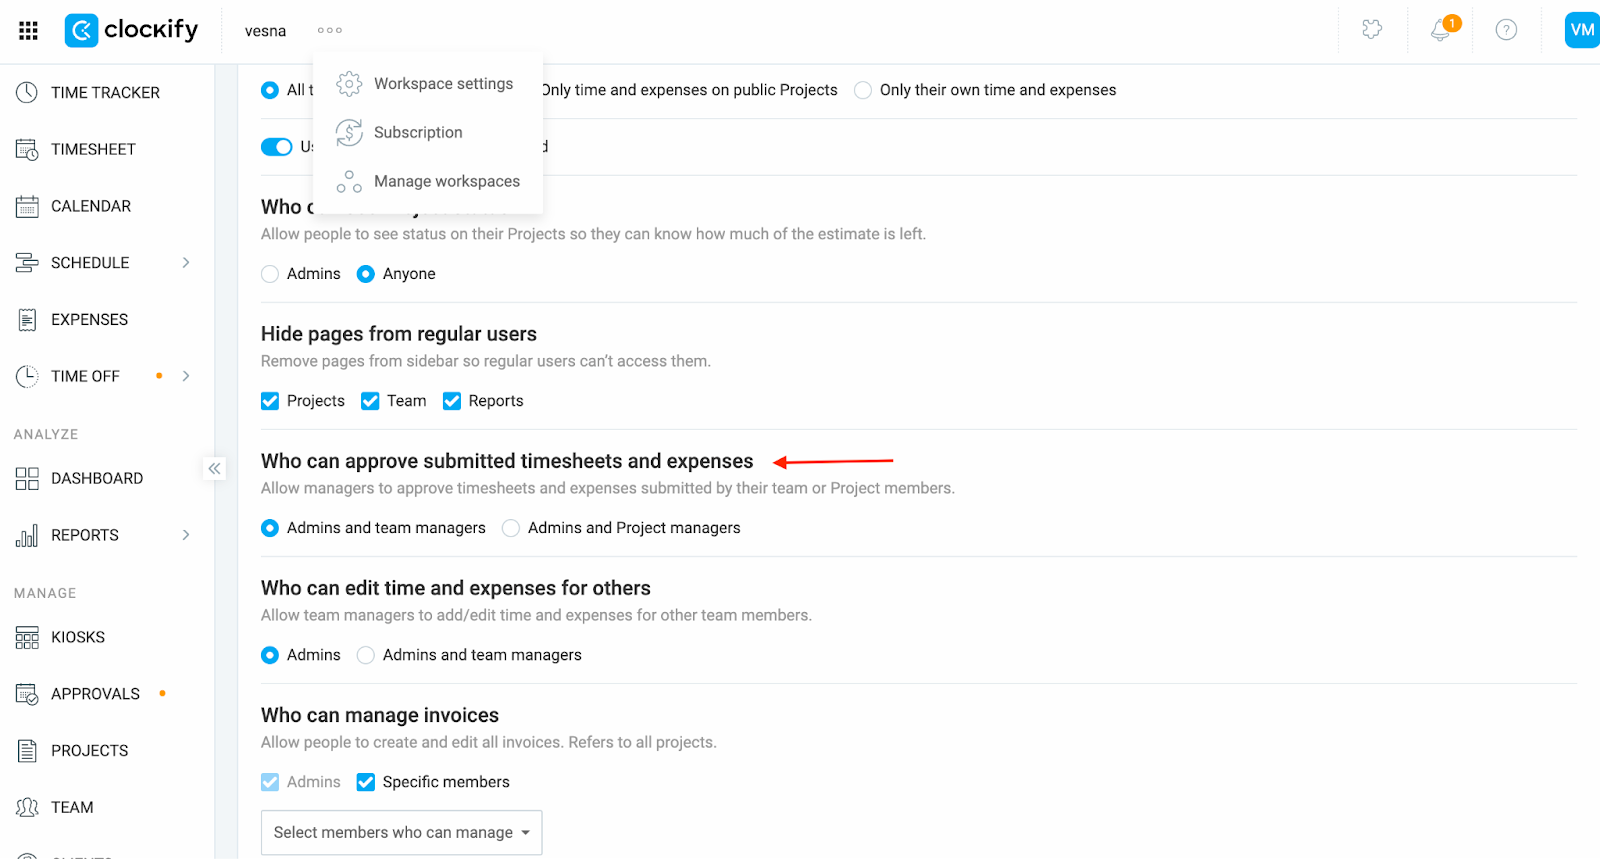The width and height of the screenshot is (1600, 859).
Task: Collapse sidebar using double chevron icon
Action: tap(214, 468)
